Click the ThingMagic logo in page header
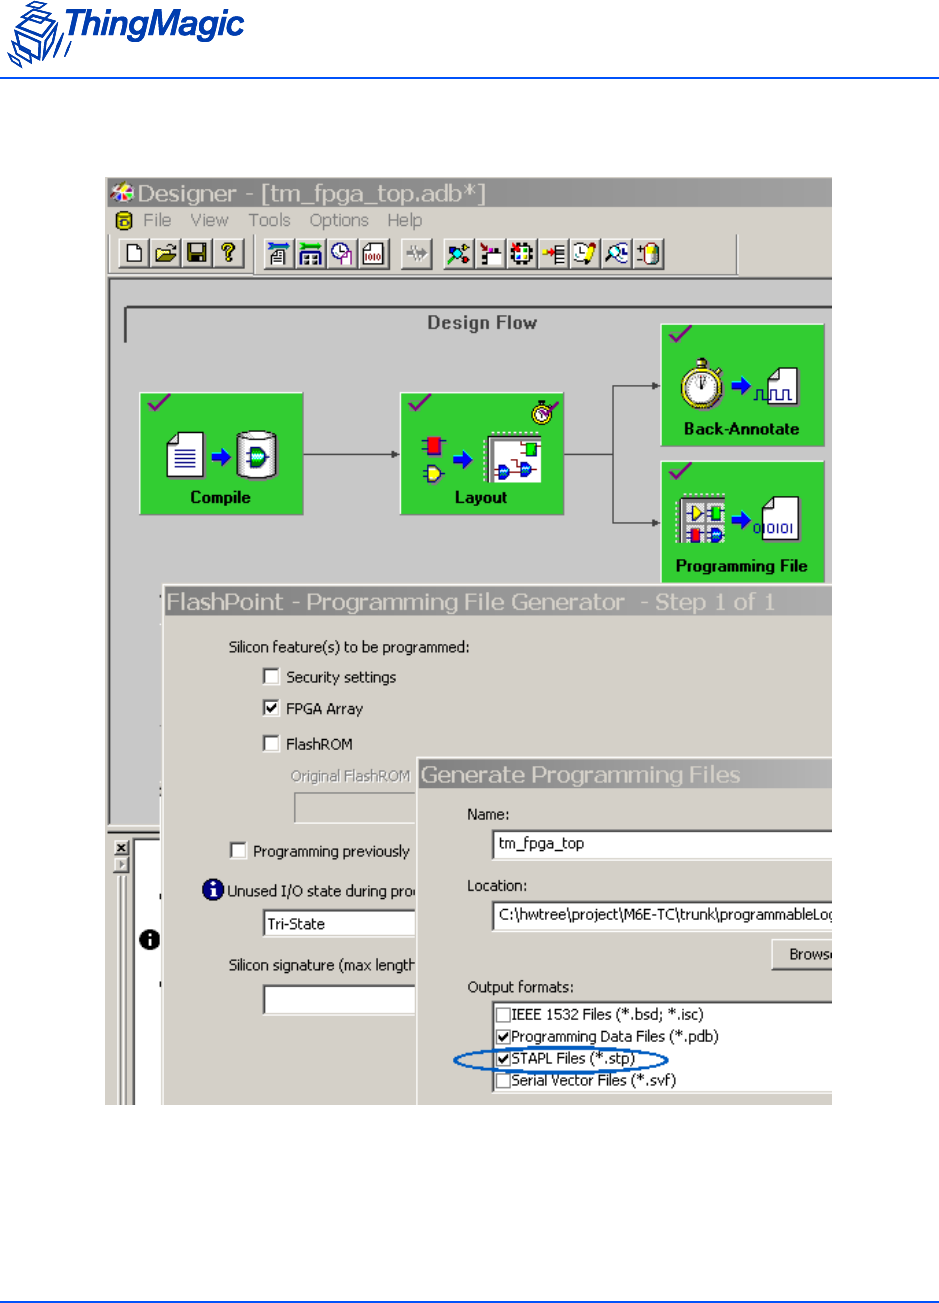This screenshot has height=1303, width=939. 126,33
